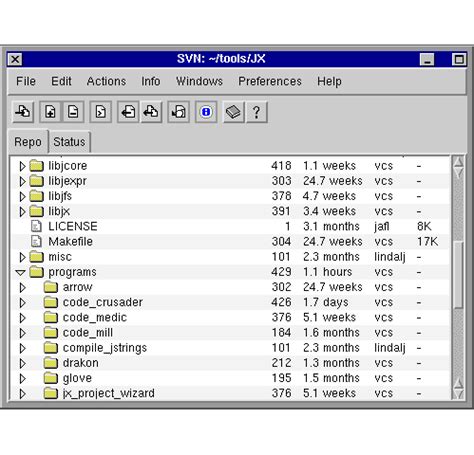Switch to the Status tab
This screenshot has height=455, width=474.
pos(69,142)
